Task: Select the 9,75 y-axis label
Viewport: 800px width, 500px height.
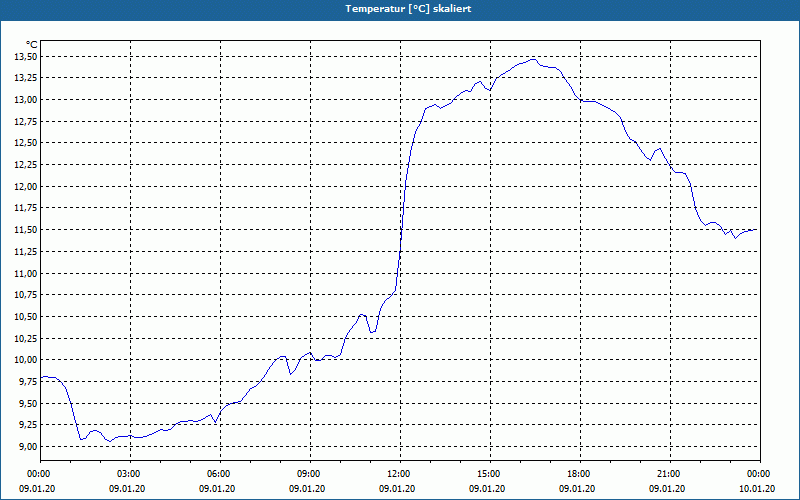Action: click(x=28, y=382)
